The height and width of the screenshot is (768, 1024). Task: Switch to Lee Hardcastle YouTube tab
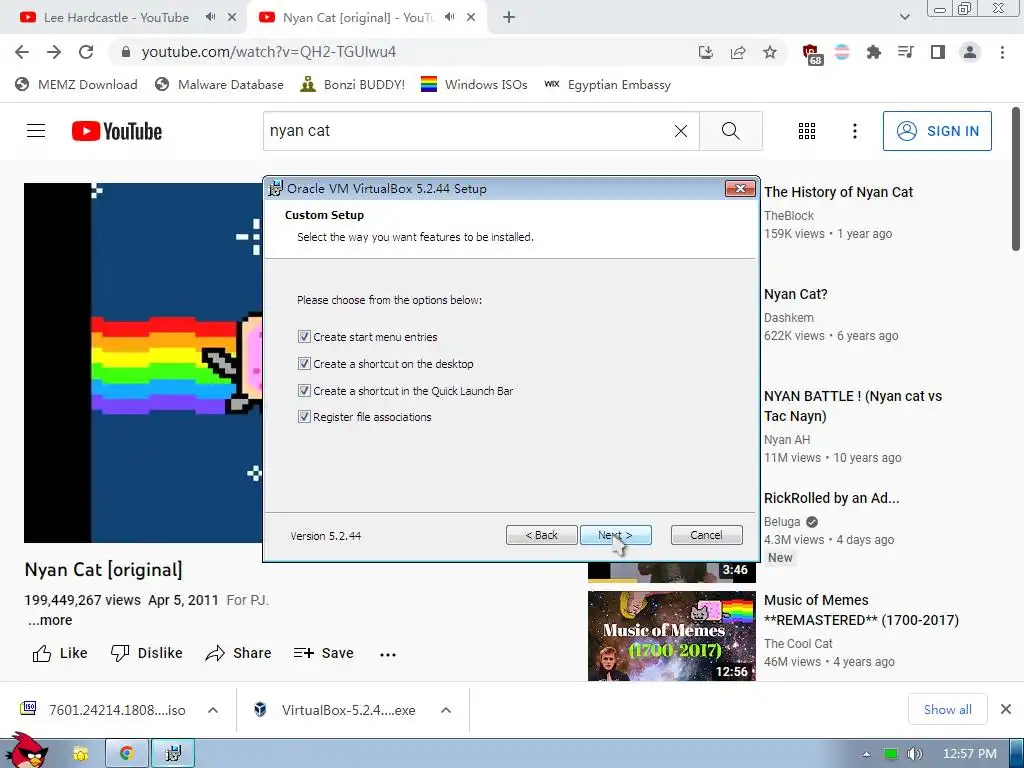pyautogui.click(x=116, y=18)
